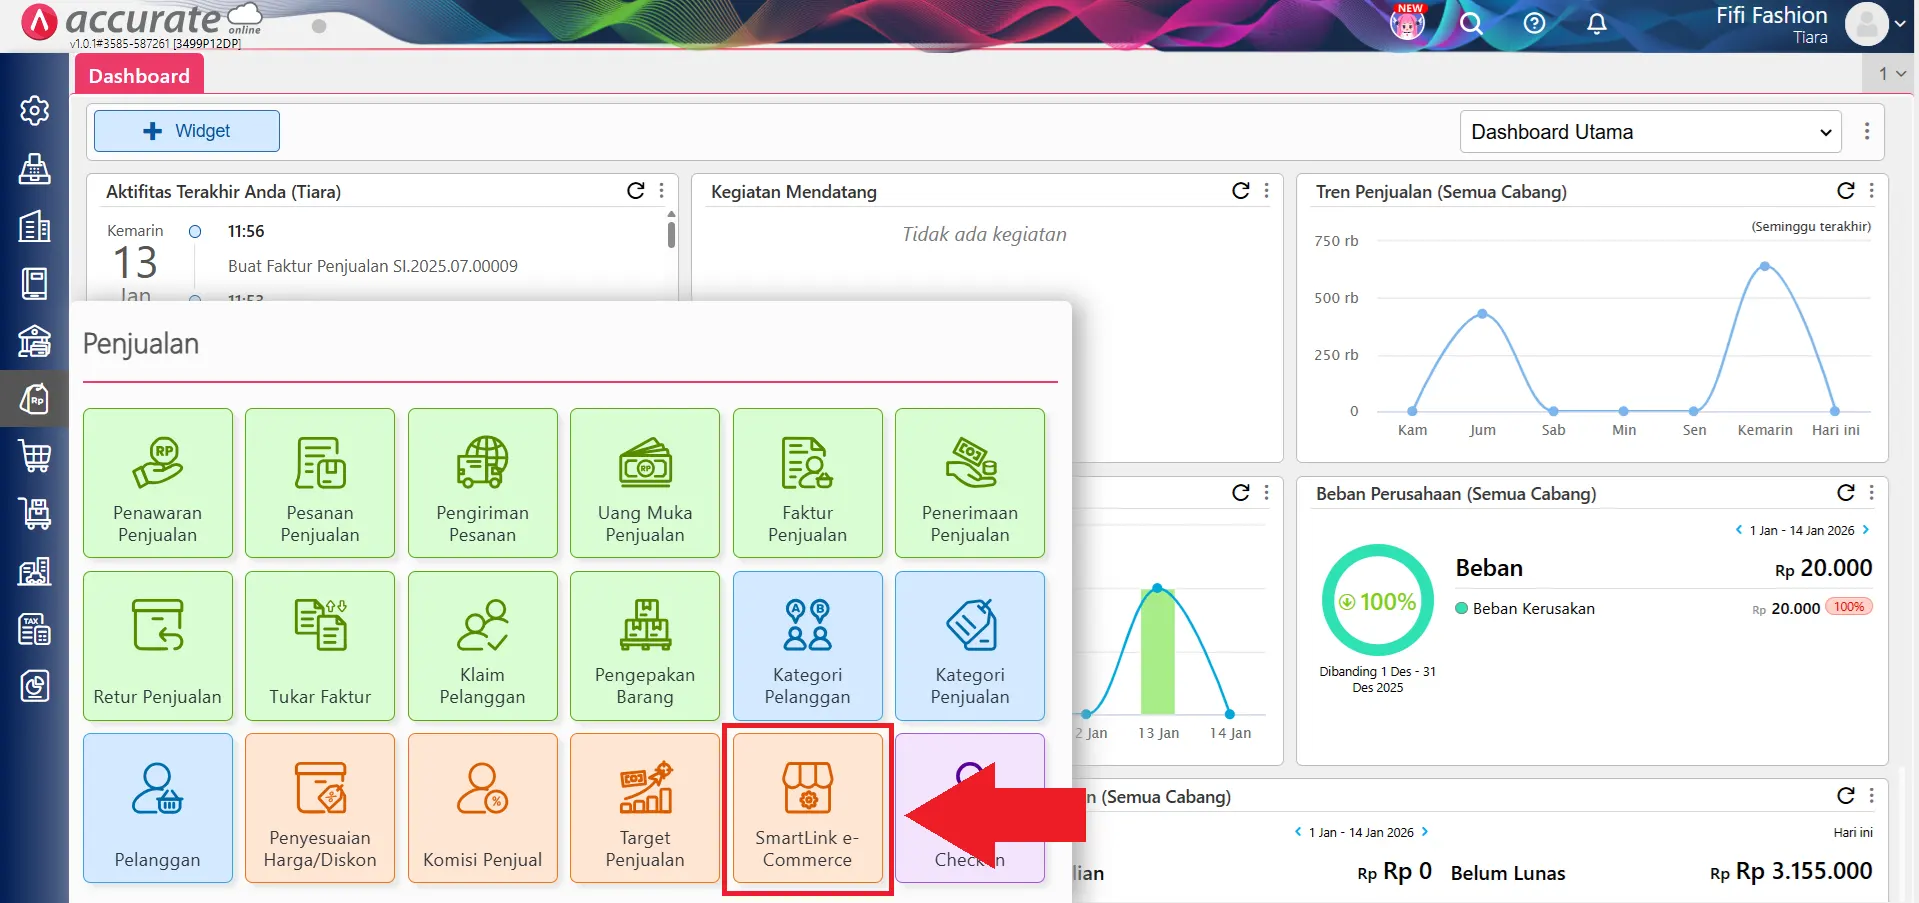Go to next period in Beban widget
1919x903 pixels.
[x=1865, y=530]
